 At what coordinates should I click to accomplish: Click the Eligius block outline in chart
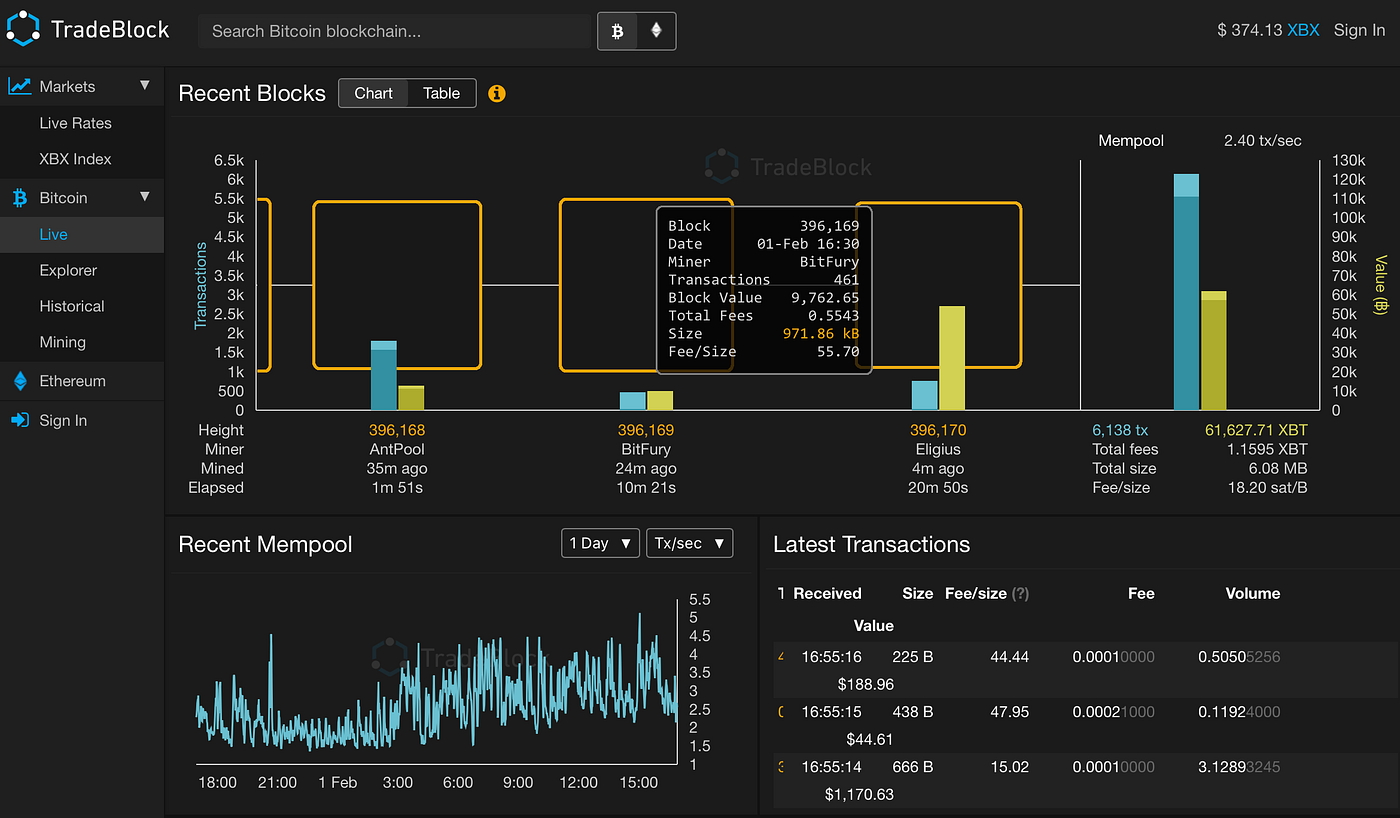coord(938,285)
